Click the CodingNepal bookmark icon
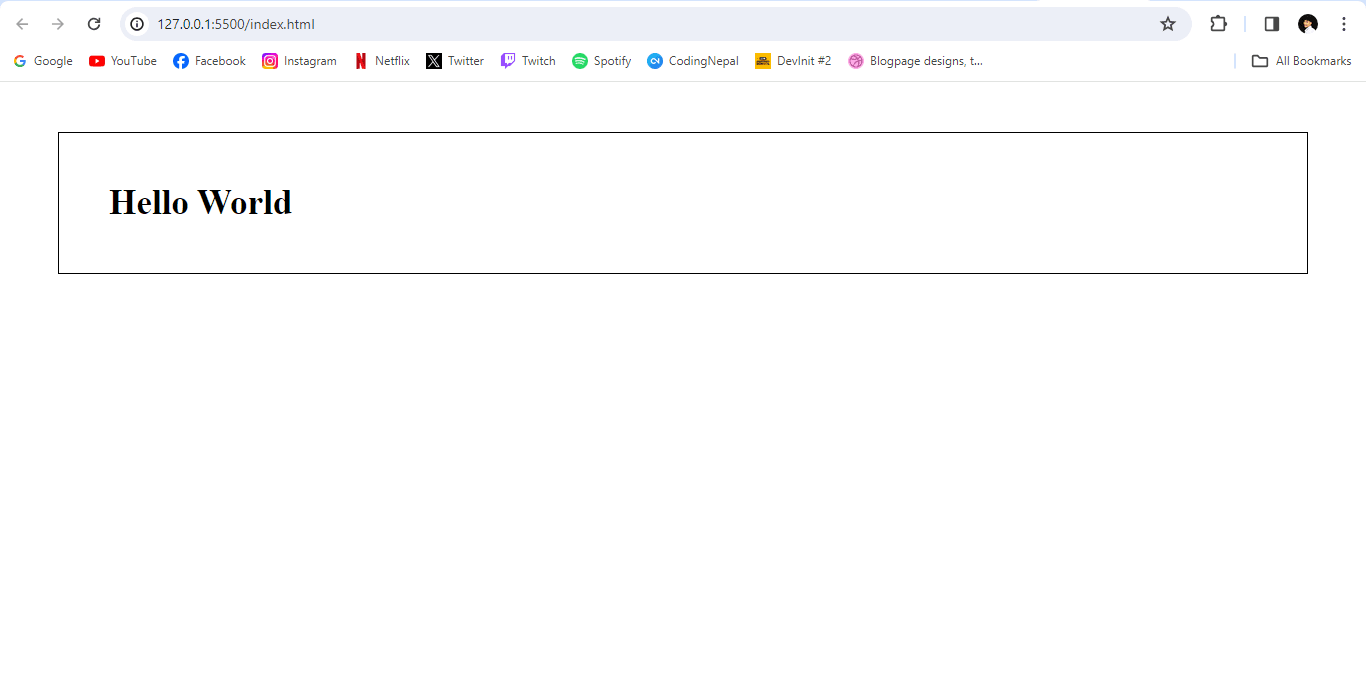Viewport: 1366px width, 689px height. pyautogui.click(x=657, y=61)
